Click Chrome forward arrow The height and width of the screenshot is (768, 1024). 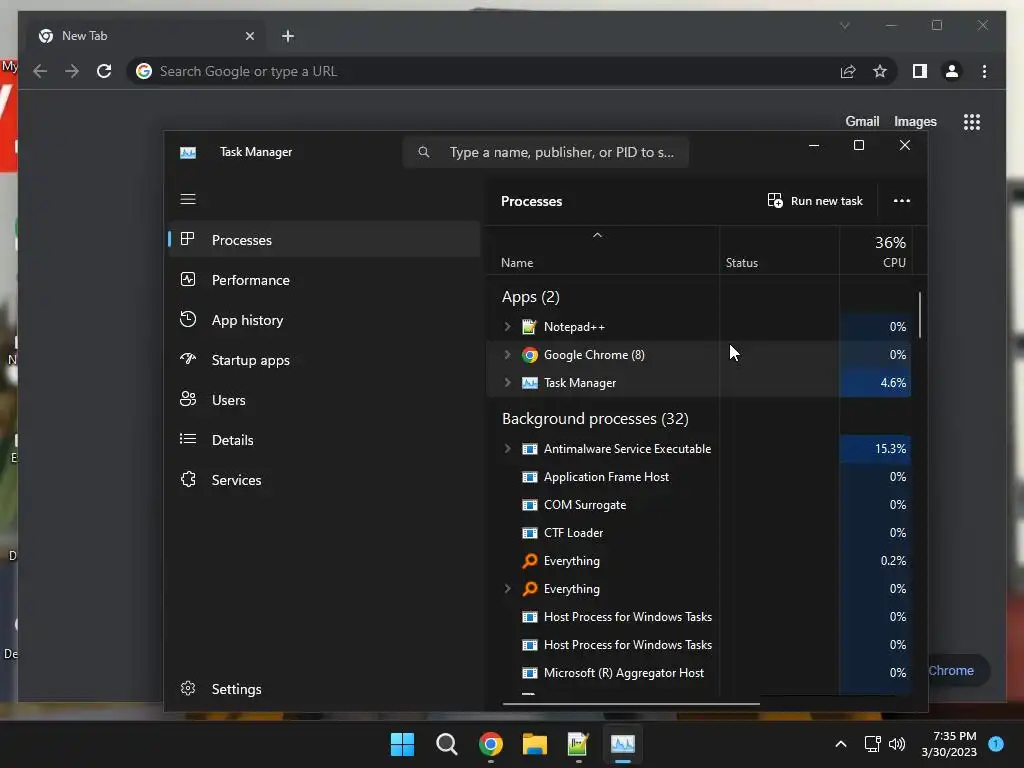(x=72, y=71)
